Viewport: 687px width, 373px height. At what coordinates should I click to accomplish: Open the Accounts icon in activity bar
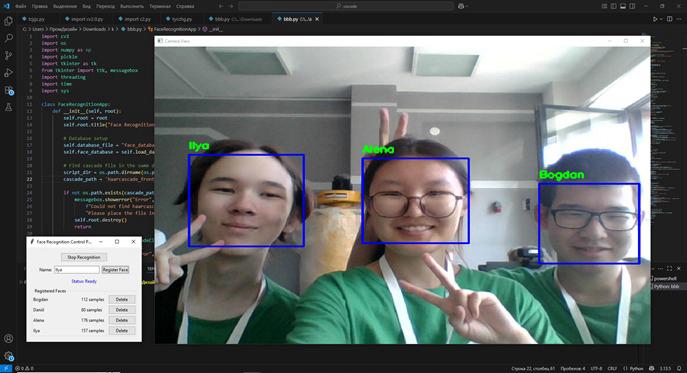click(8, 338)
